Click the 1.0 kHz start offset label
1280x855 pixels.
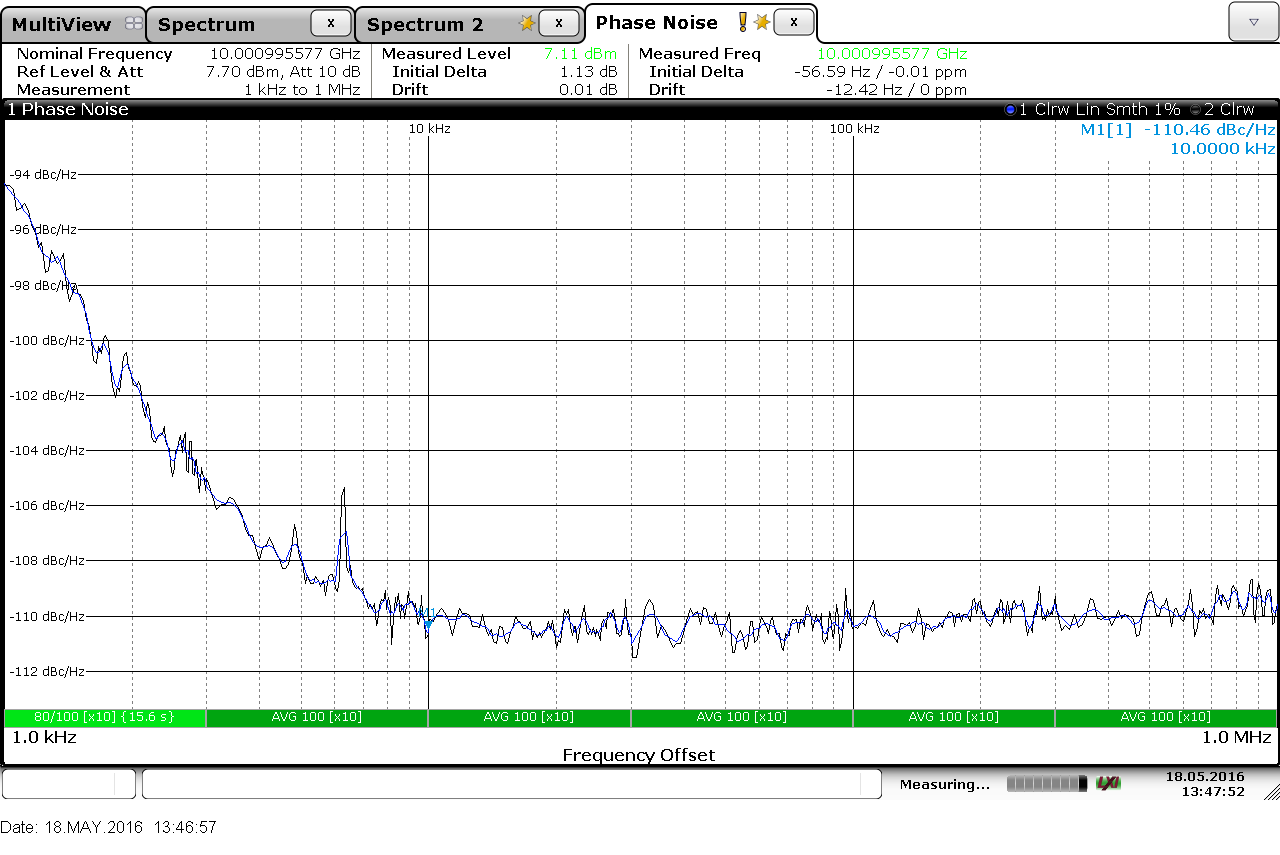click(x=44, y=737)
